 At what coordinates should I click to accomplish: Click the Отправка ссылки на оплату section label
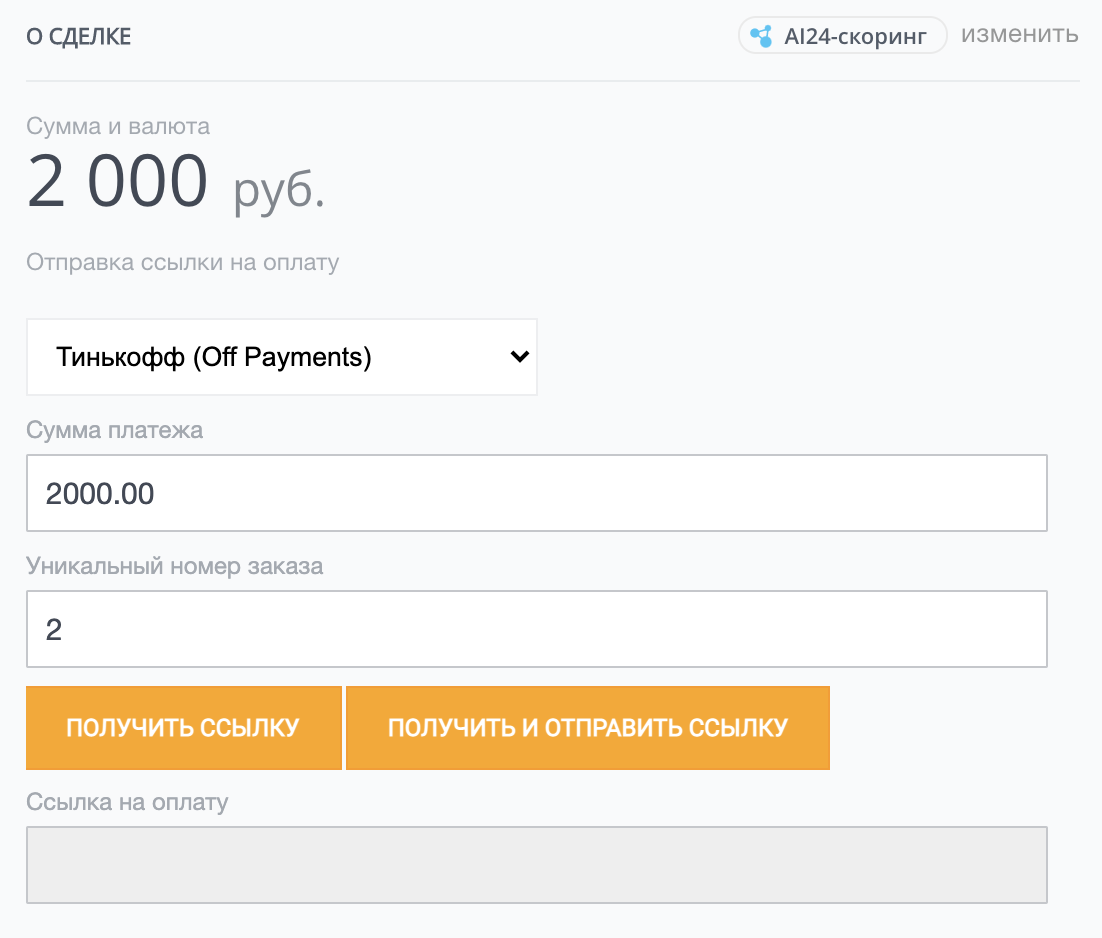pos(183,262)
